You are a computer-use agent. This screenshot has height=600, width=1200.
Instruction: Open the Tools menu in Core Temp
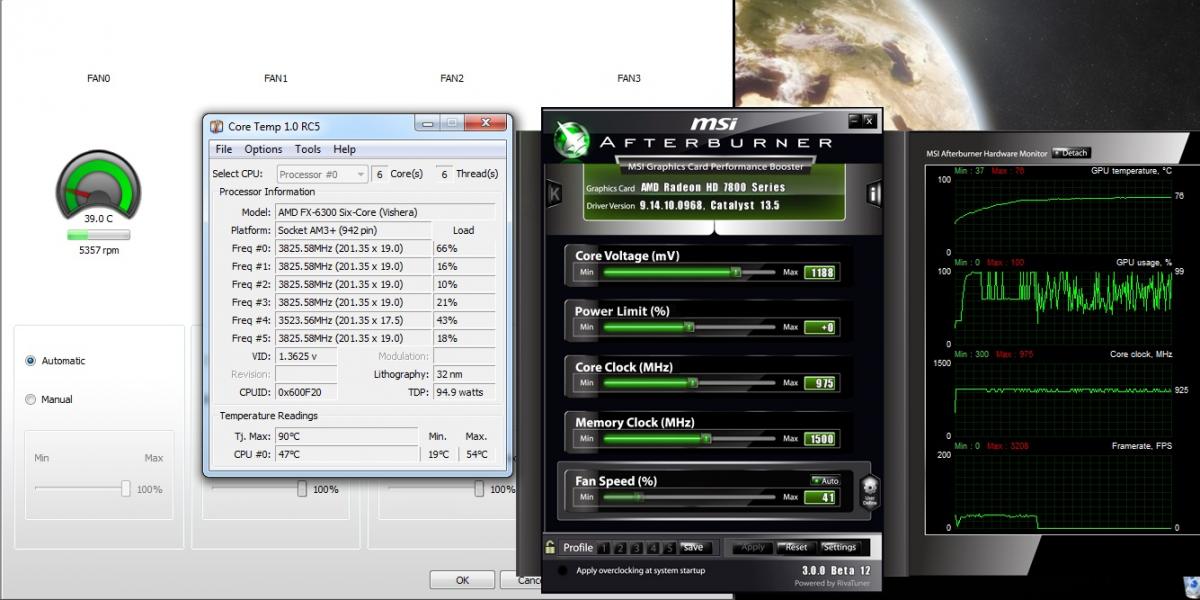308,149
